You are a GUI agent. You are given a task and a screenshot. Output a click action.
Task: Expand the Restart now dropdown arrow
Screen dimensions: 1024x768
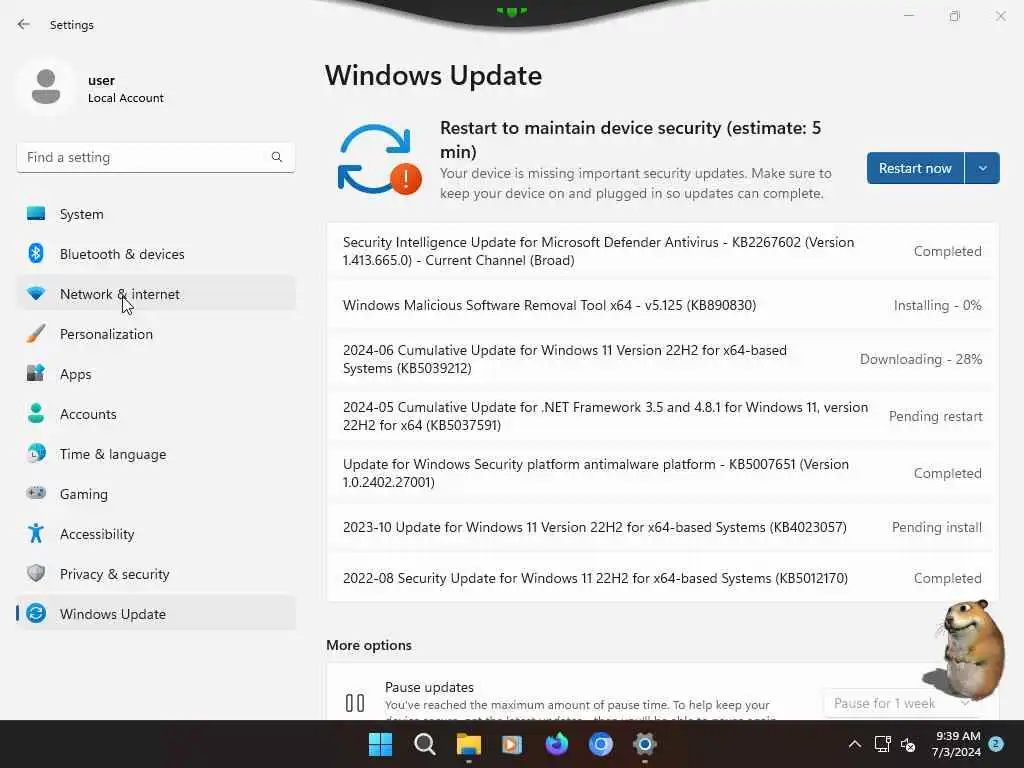pos(982,168)
